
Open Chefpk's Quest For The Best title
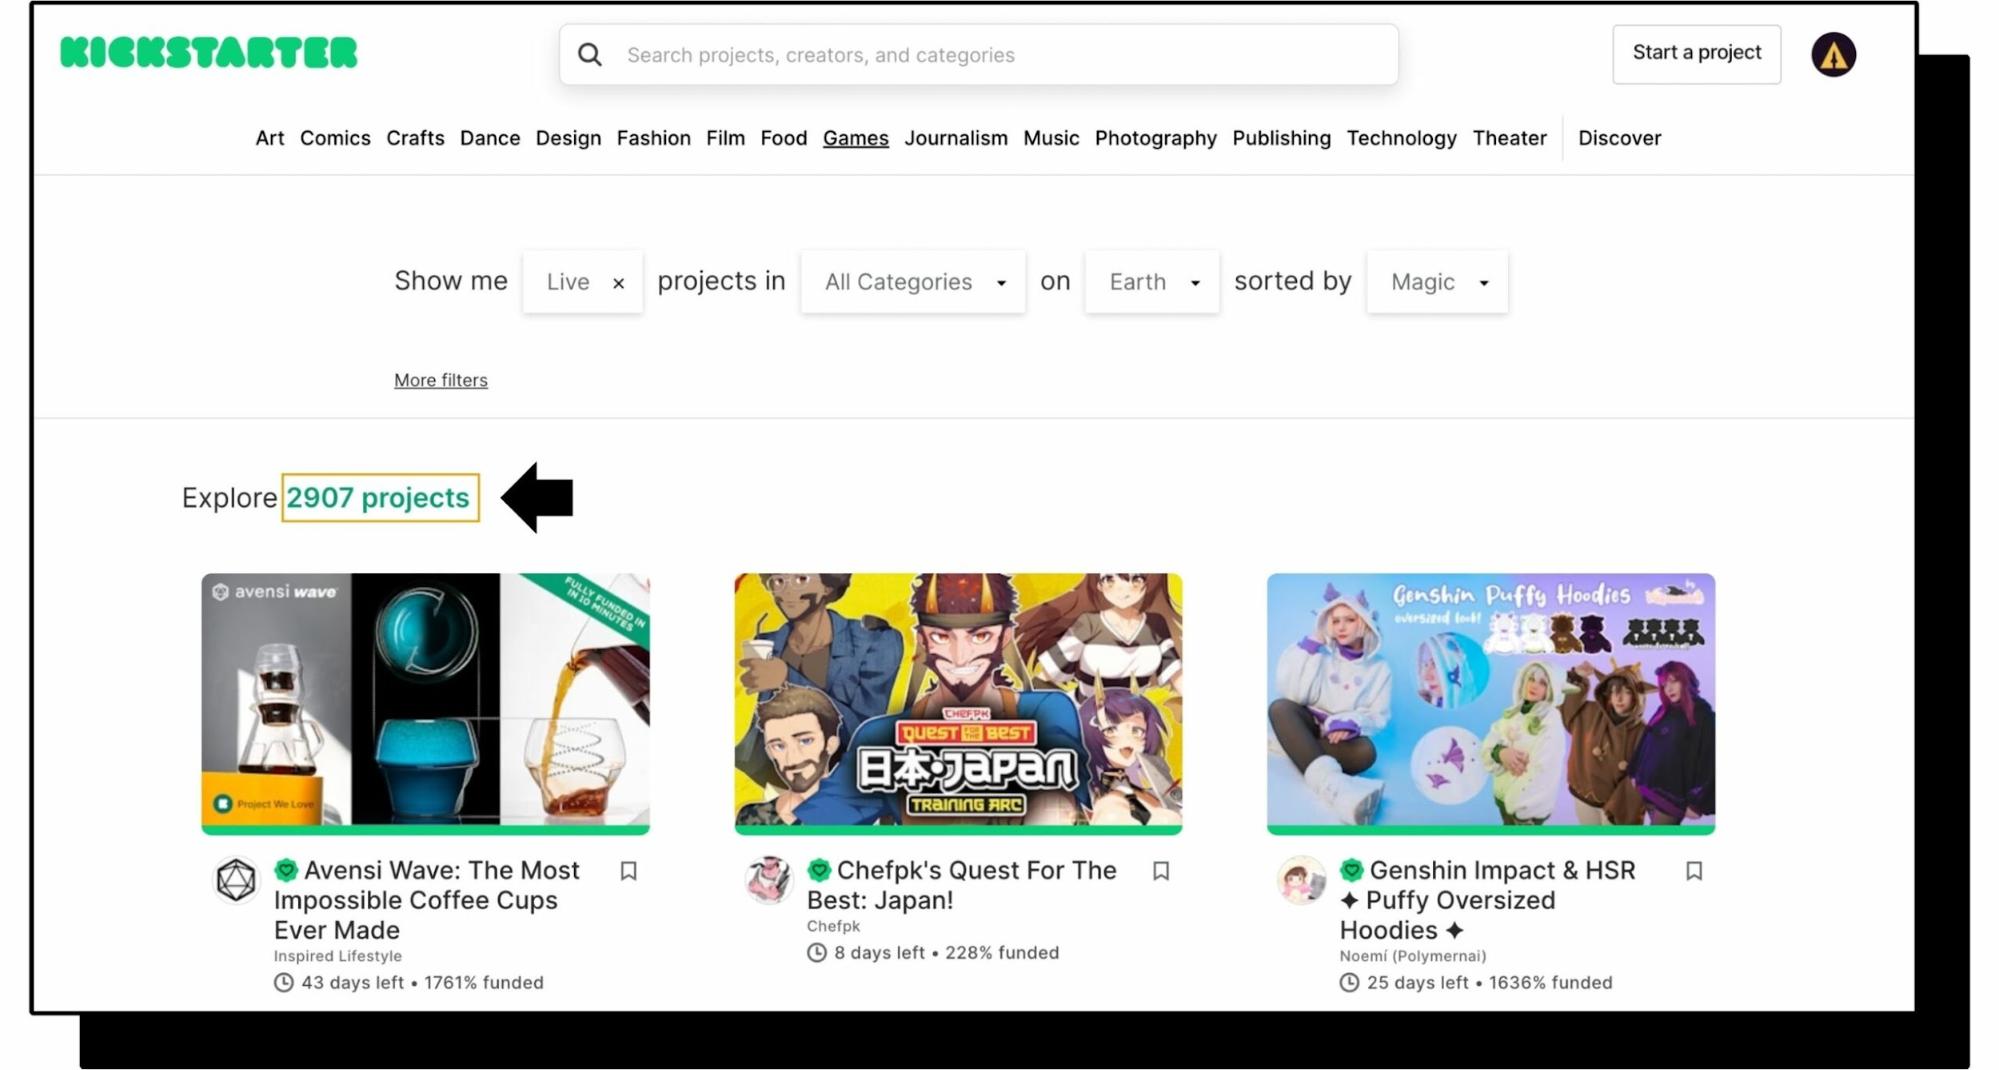point(961,885)
